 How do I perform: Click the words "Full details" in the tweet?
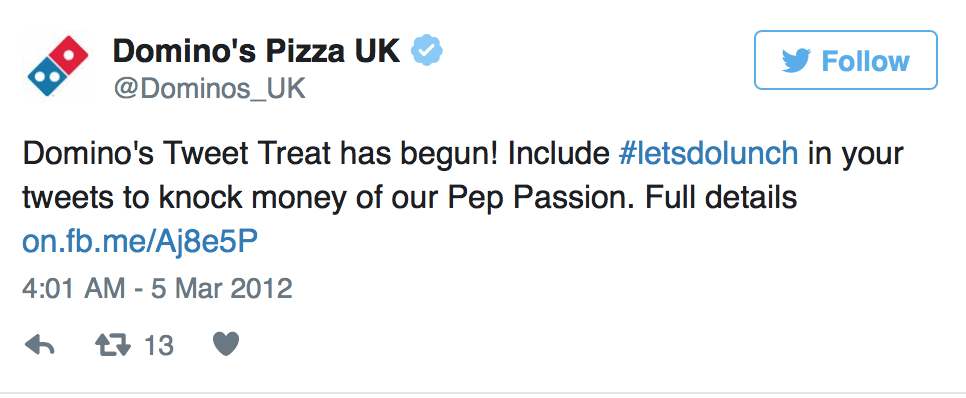tap(721, 197)
